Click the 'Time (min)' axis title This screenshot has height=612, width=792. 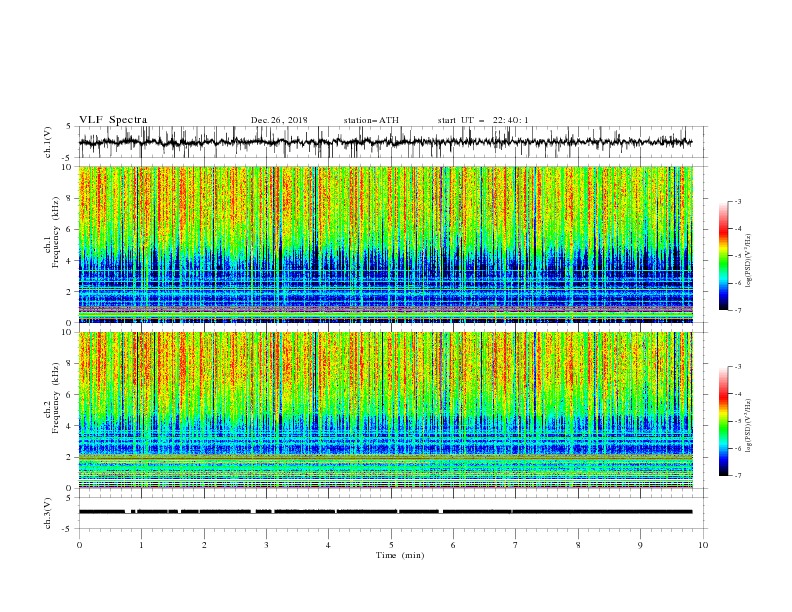400,555
